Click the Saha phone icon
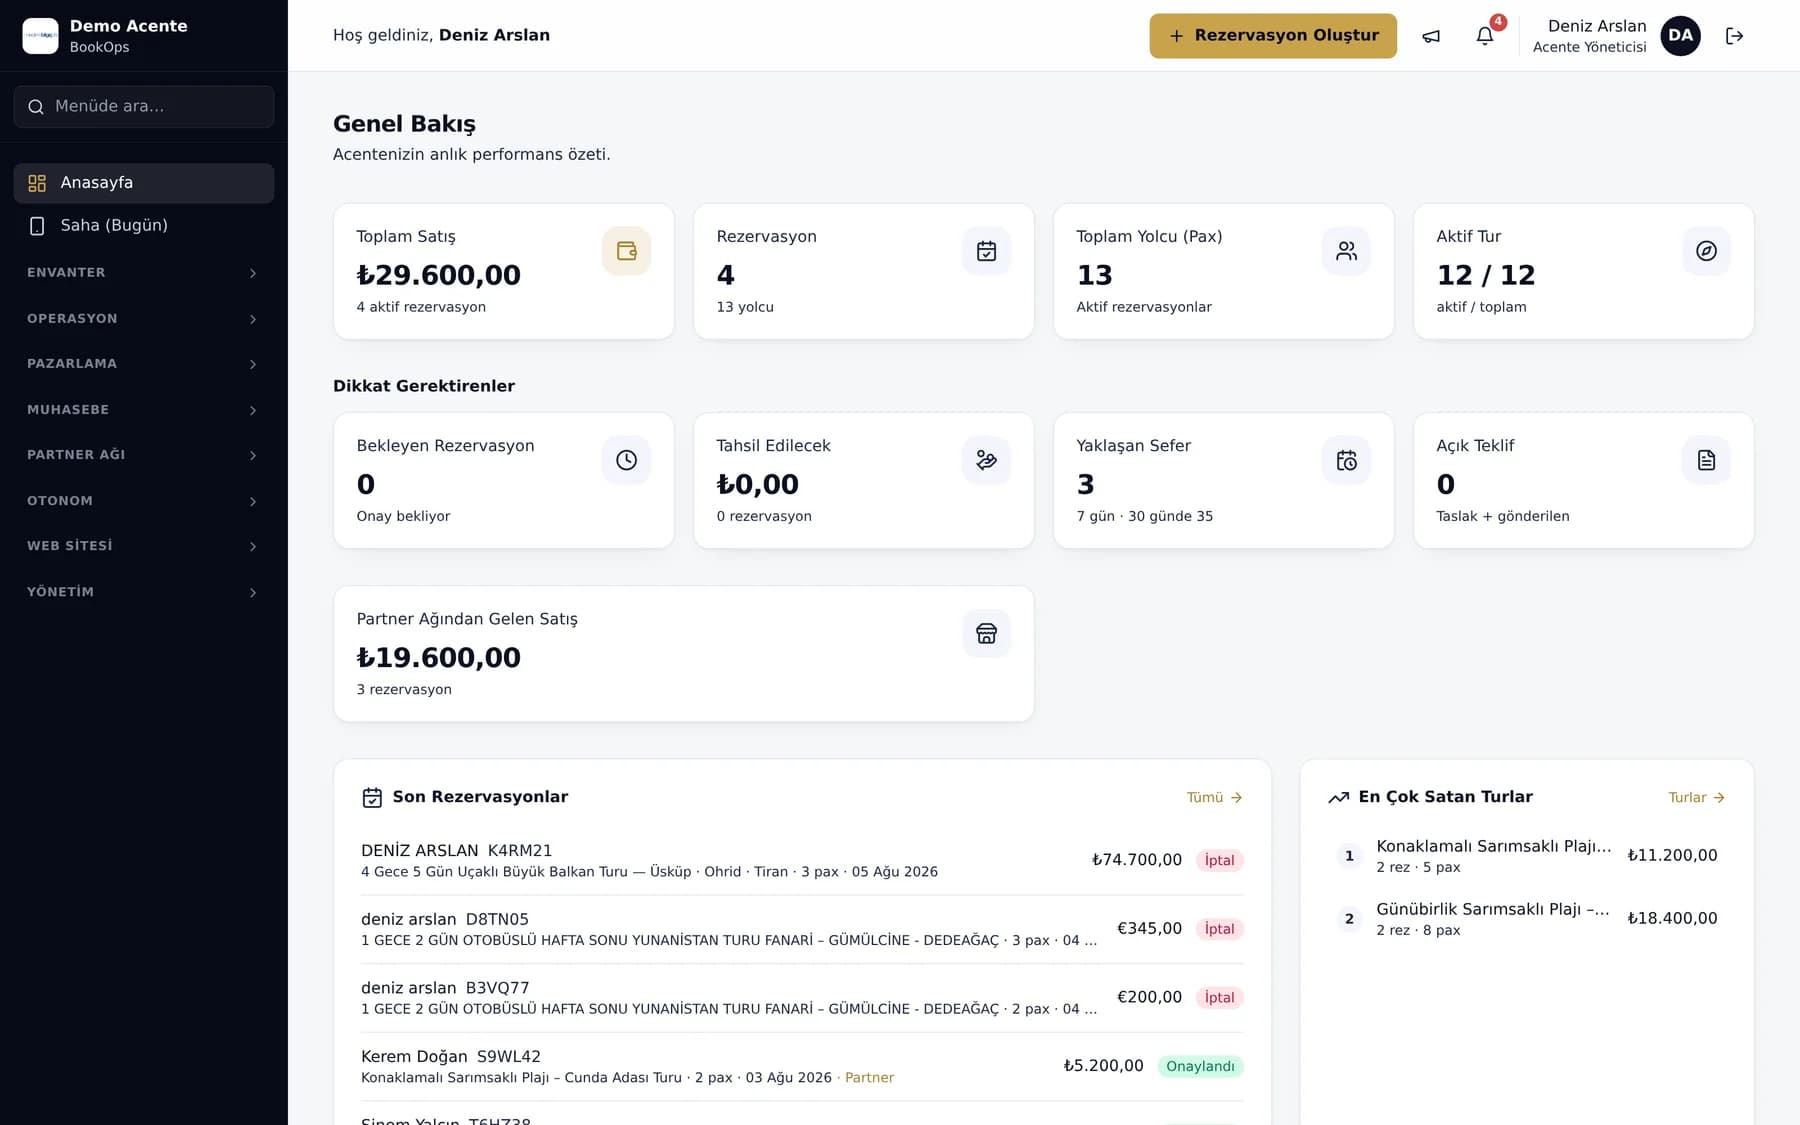The height and width of the screenshot is (1125, 1800). 37,226
